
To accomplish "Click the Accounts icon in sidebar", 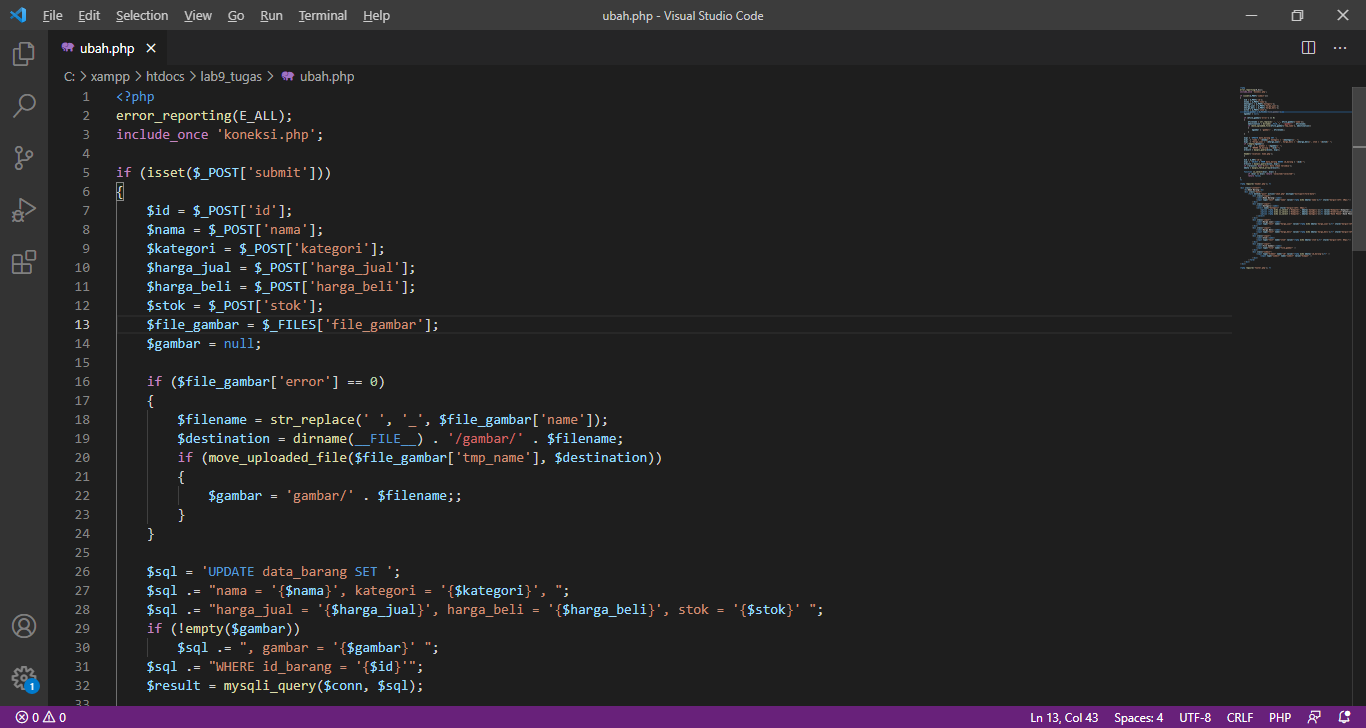I will [x=24, y=627].
